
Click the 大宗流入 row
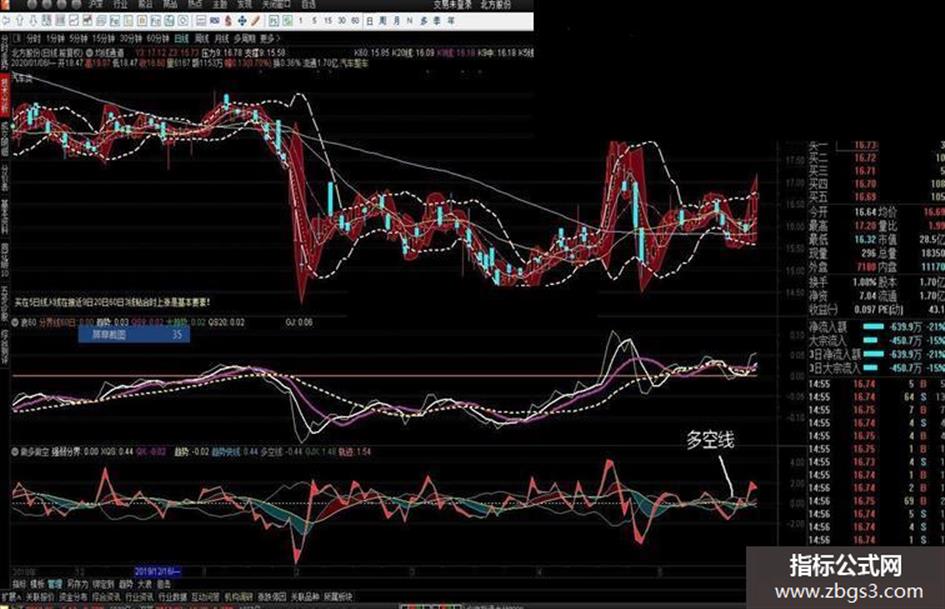coord(876,340)
